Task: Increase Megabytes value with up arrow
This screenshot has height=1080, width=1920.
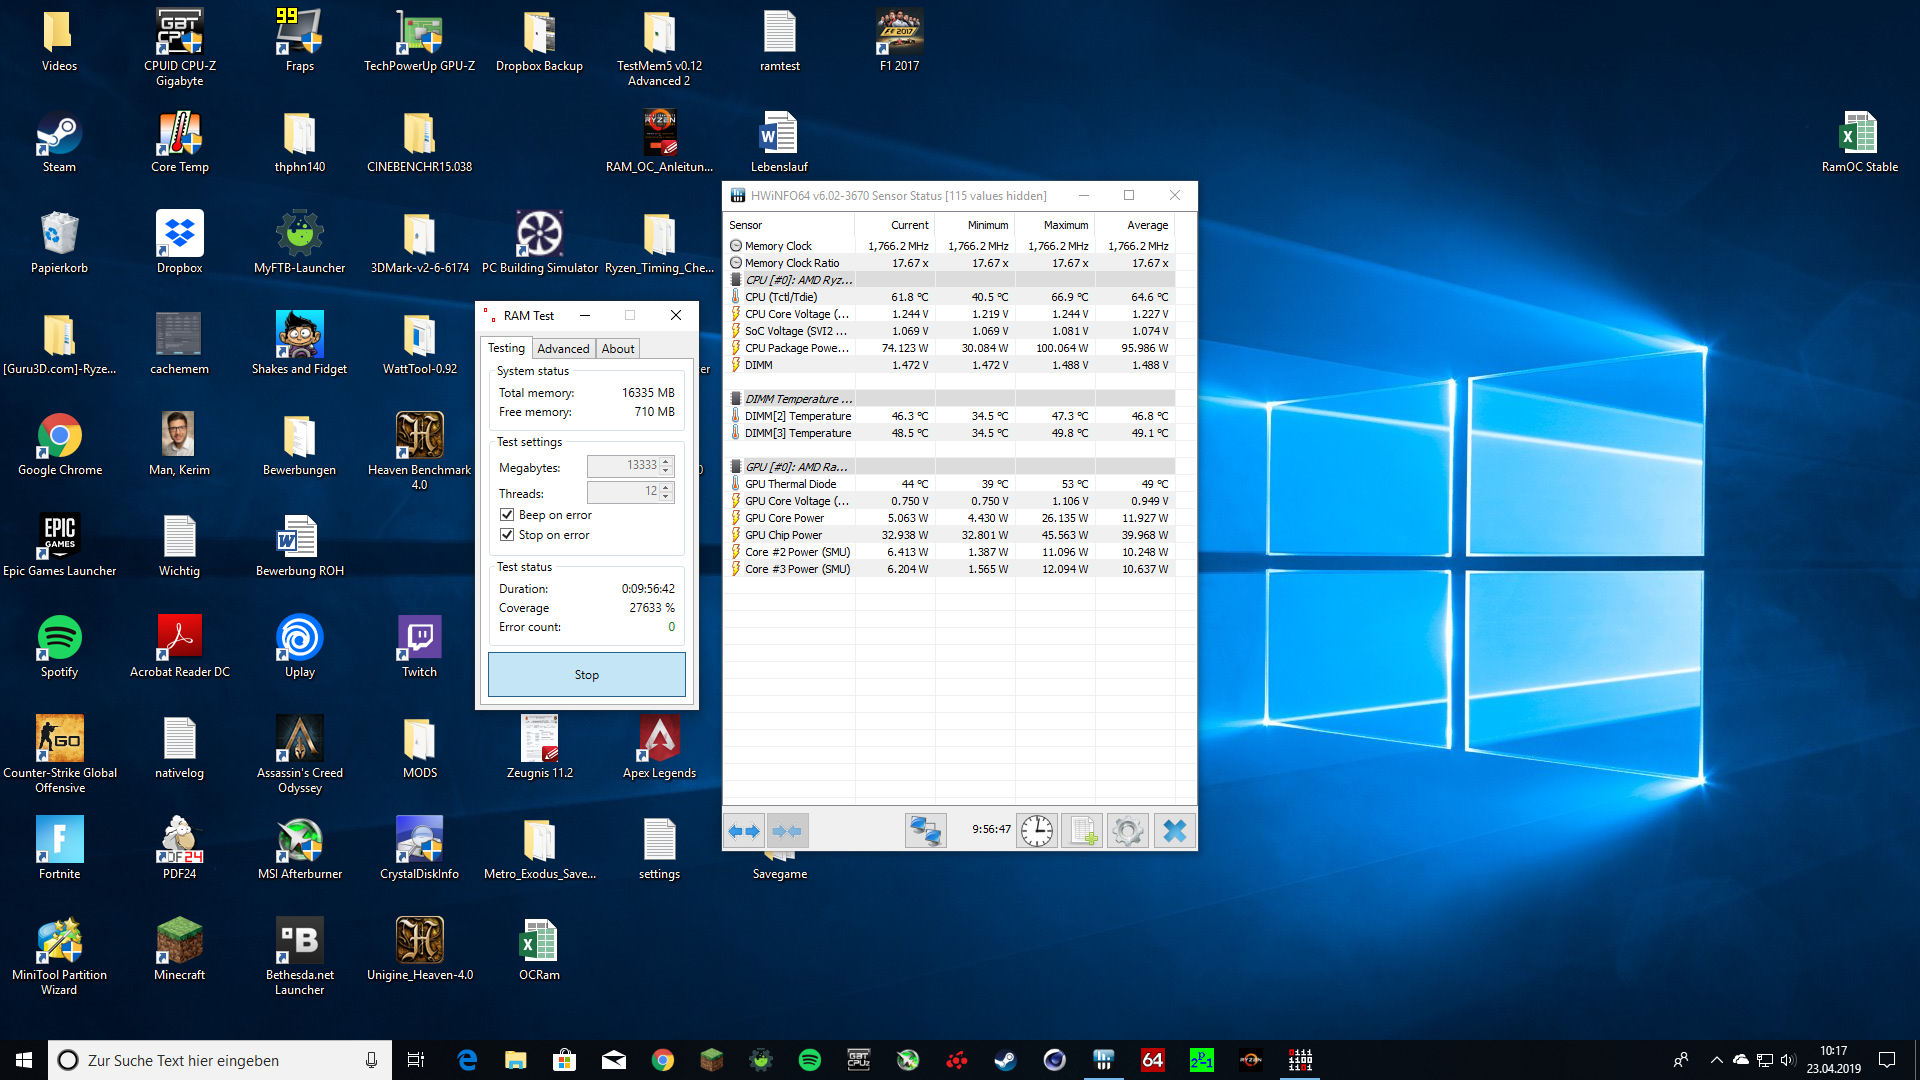Action: click(667, 461)
